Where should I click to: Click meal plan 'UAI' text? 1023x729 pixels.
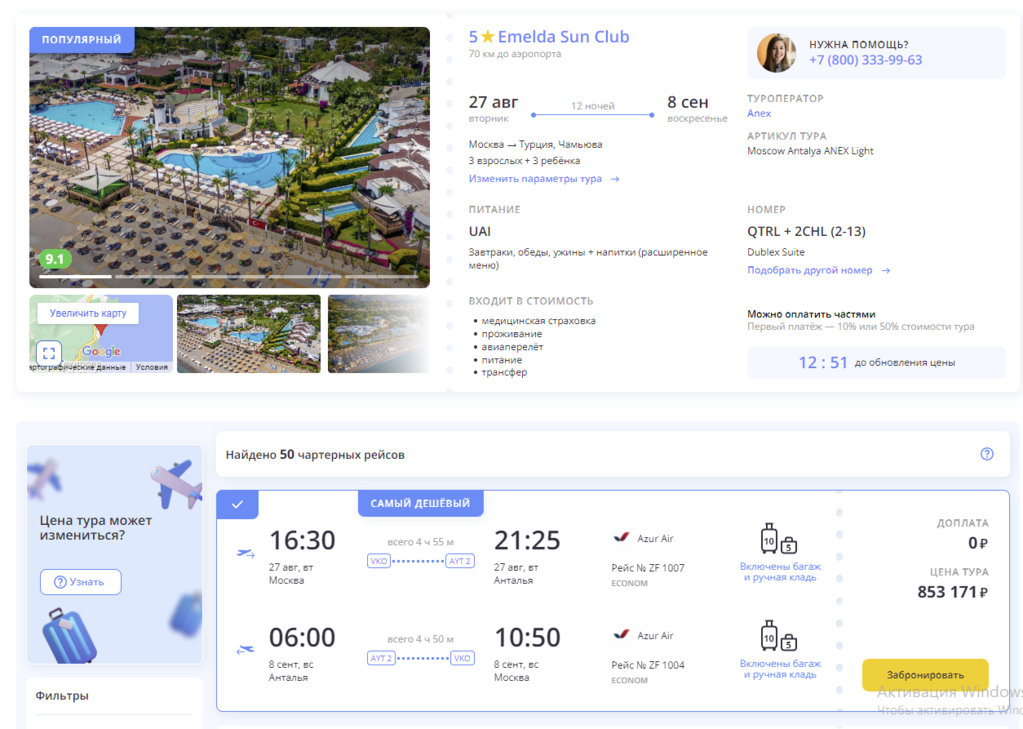[x=480, y=232]
